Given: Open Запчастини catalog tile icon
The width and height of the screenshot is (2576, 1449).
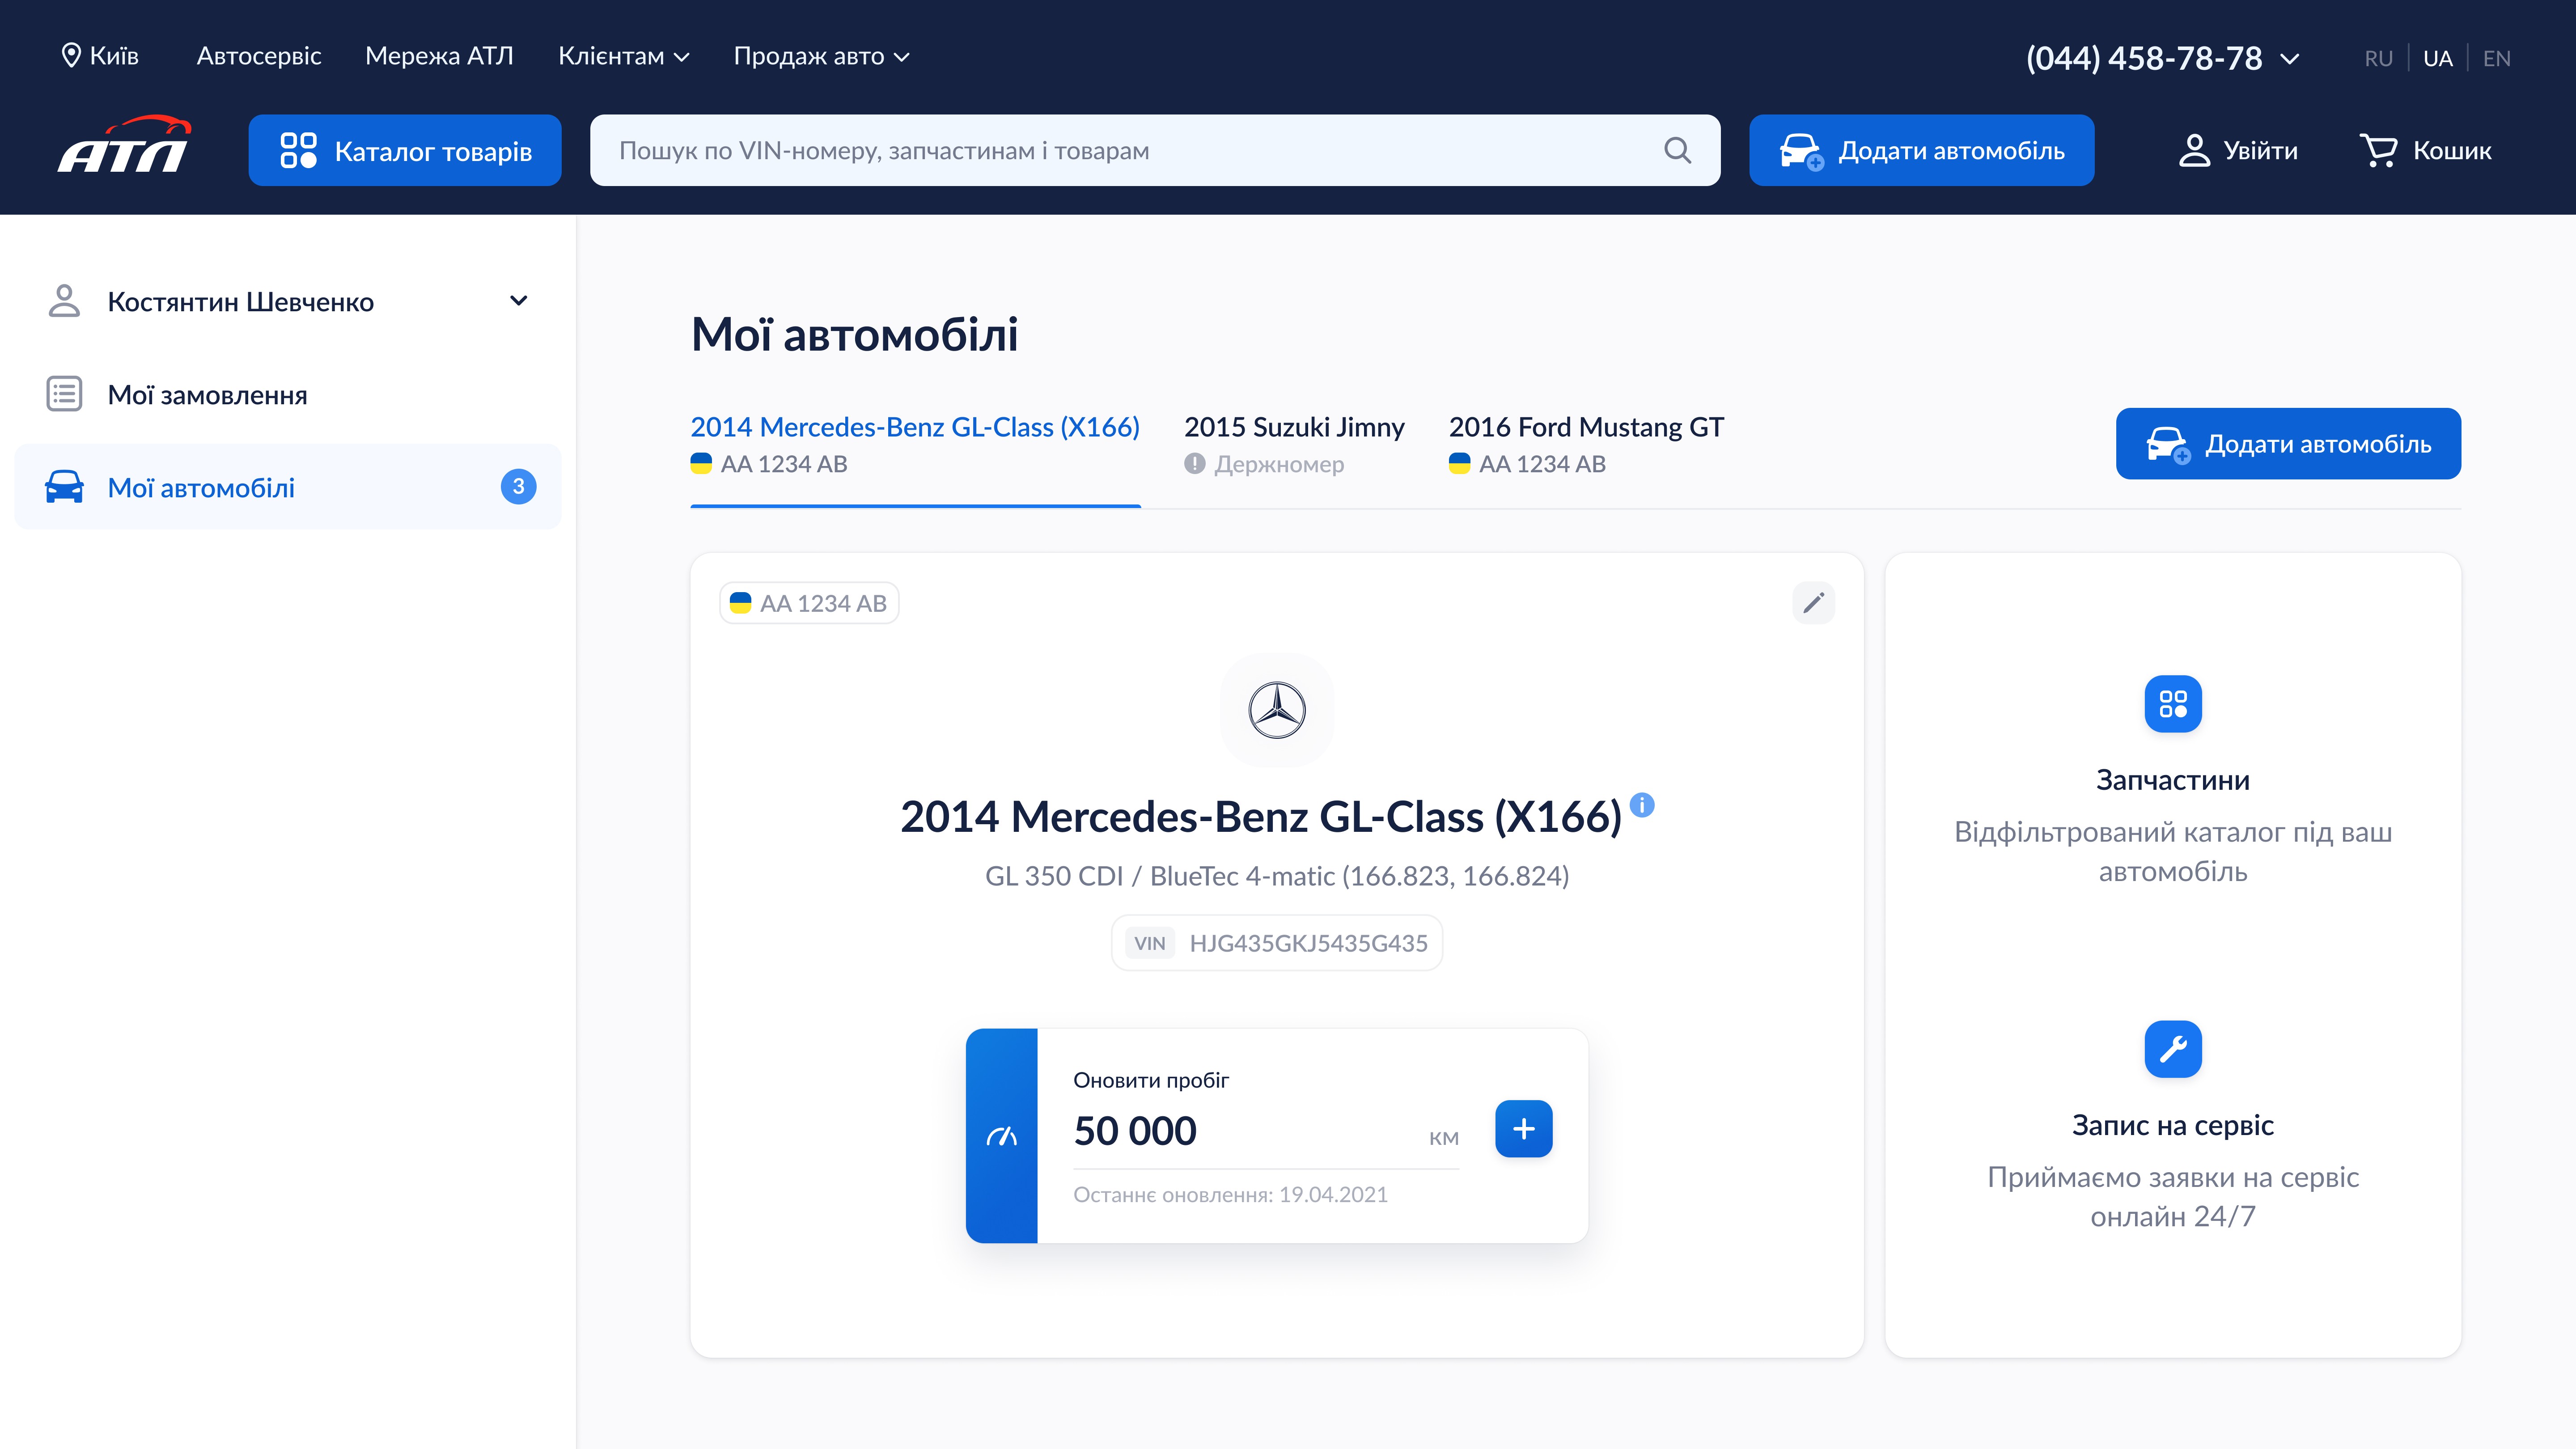Looking at the screenshot, I should (x=2172, y=704).
